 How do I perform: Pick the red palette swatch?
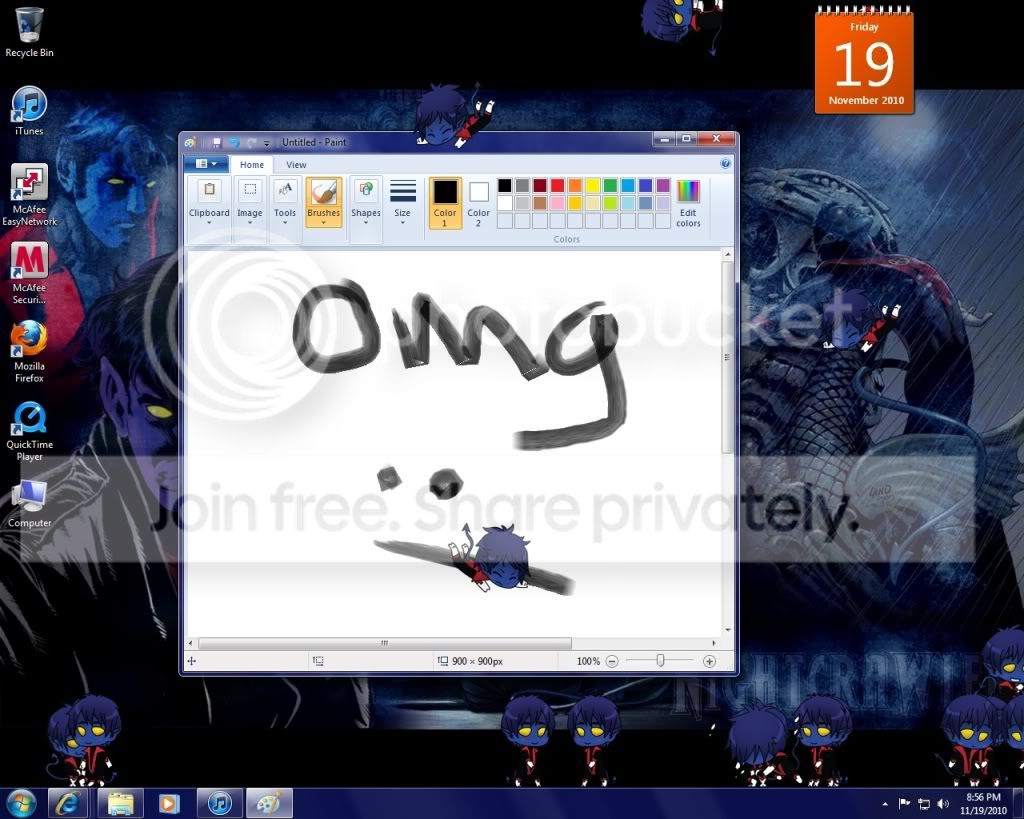point(558,185)
